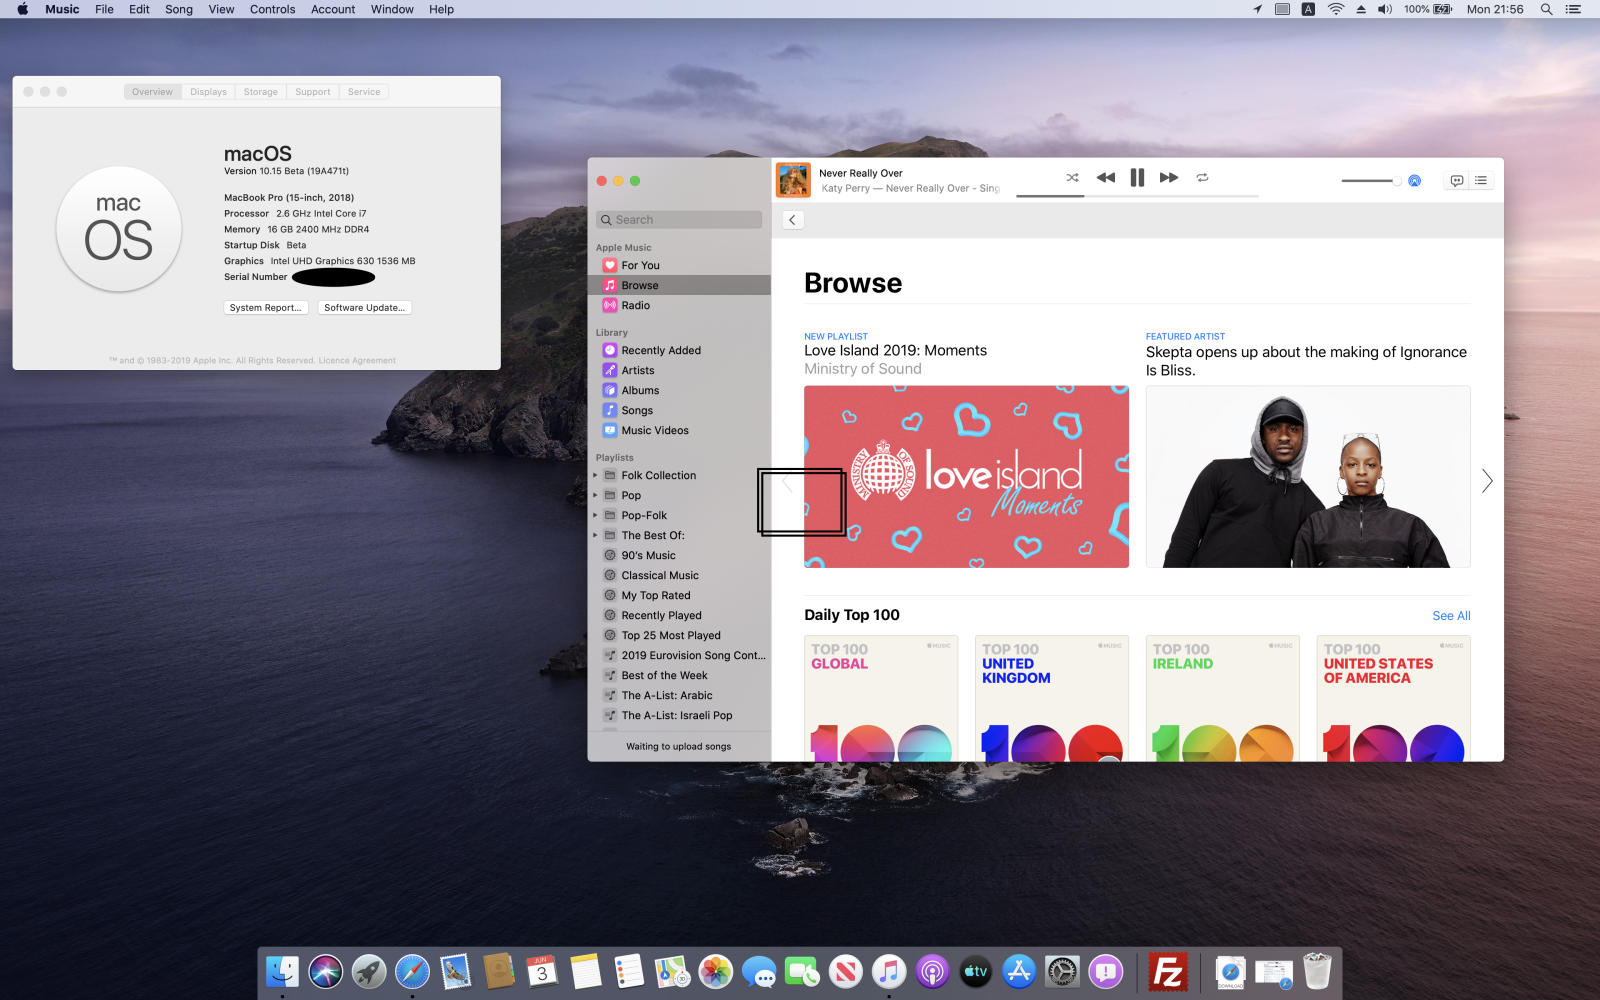This screenshot has height=1000, width=1600.
Task: Select Browse in the sidebar
Action: pyautogui.click(x=679, y=286)
